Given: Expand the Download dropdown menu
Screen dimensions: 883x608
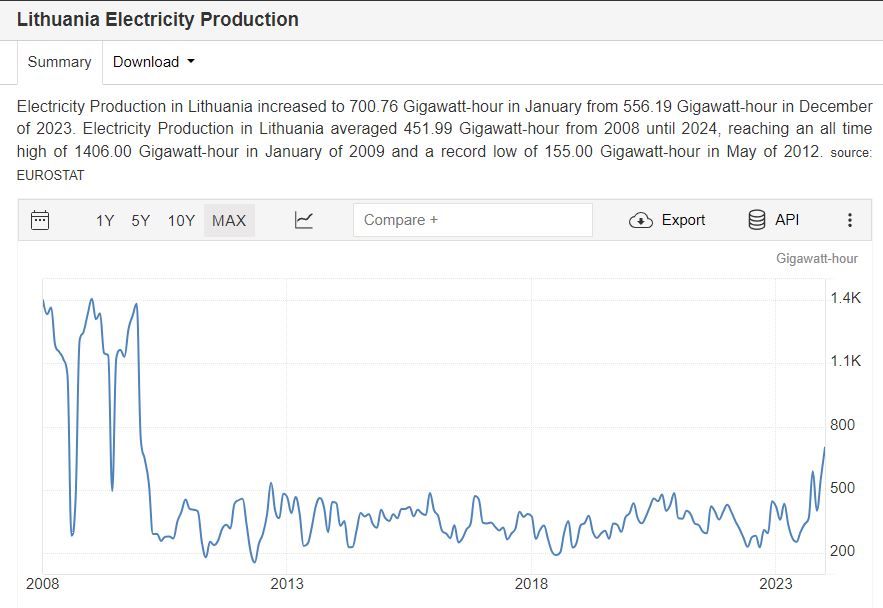Looking at the screenshot, I should [153, 62].
